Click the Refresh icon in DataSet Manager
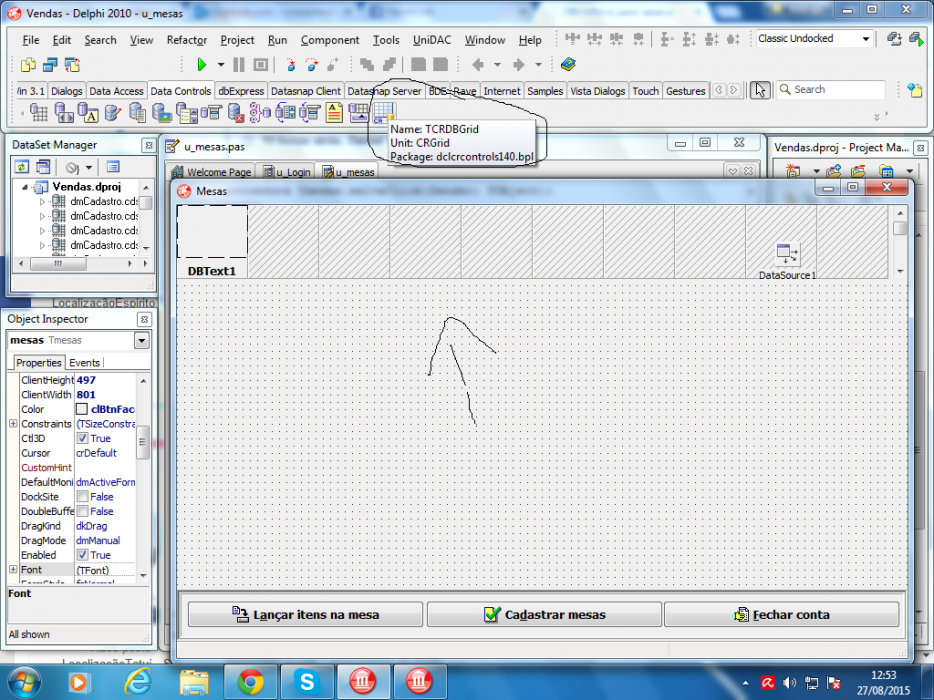Image resolution: width=934 pixels, height=700 pixels. tap(22, 167)
